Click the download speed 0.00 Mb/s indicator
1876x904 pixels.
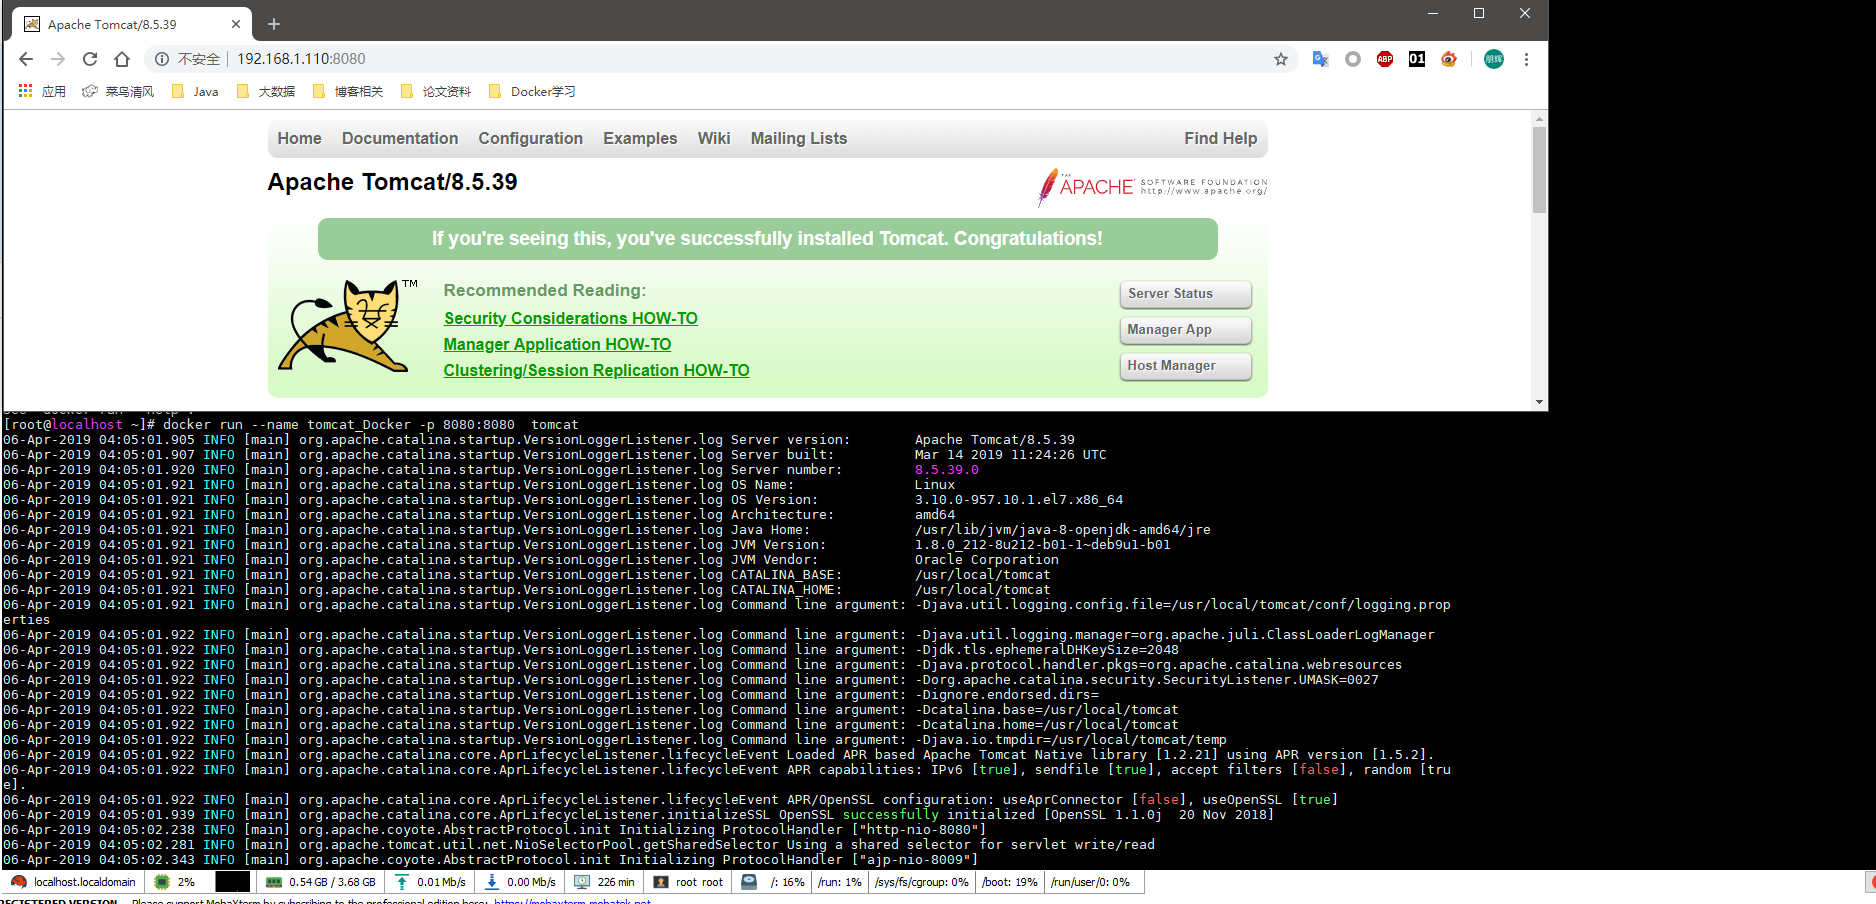point(520,882)
